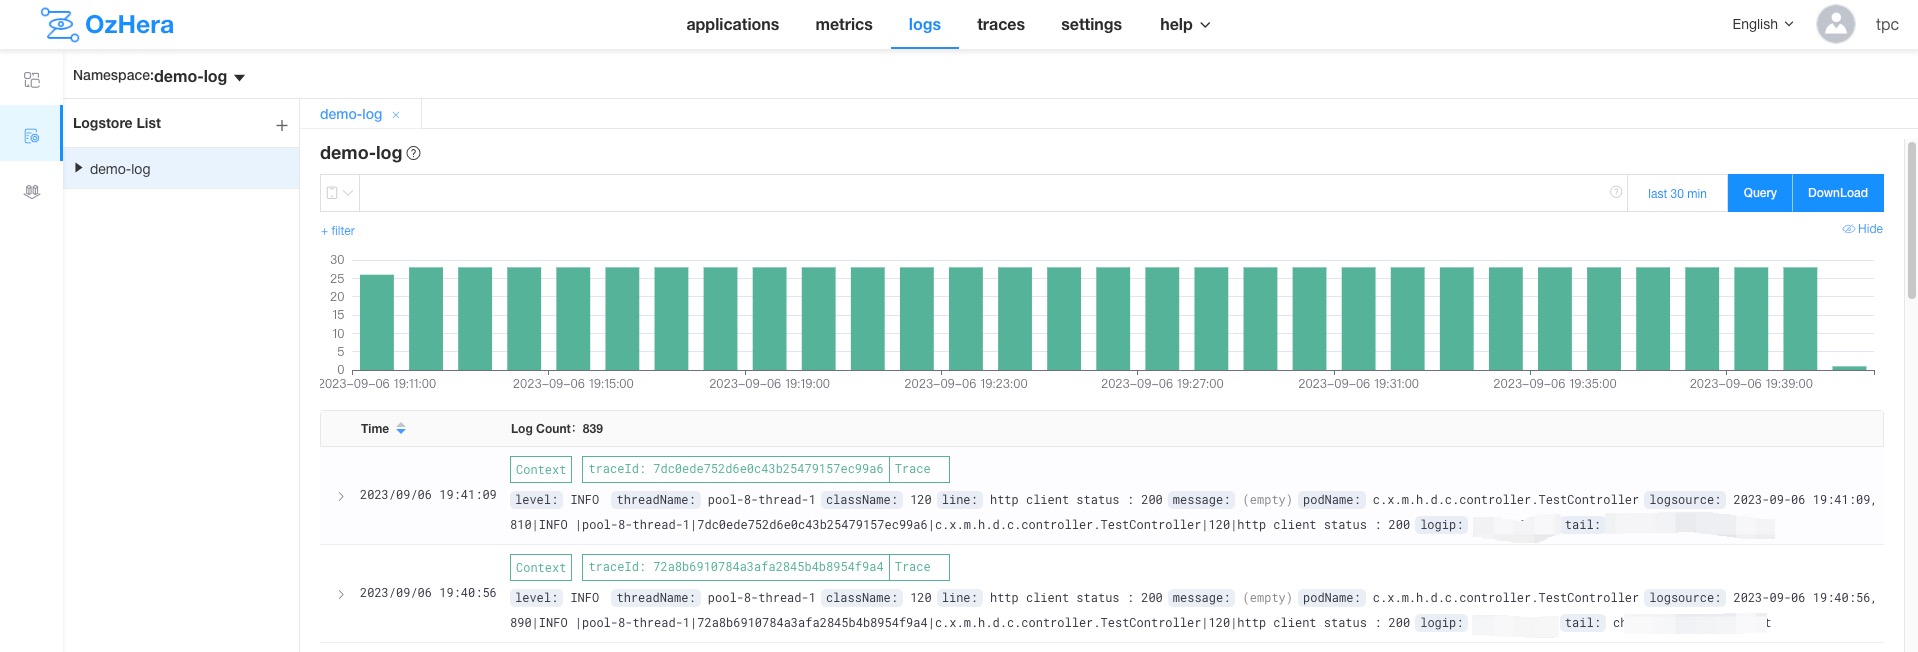The height and width of the screenshot is (652, 1918).
Task: Click className tag in 19:40:56 log
Action: pyautogui.click(x=861, y=598)
